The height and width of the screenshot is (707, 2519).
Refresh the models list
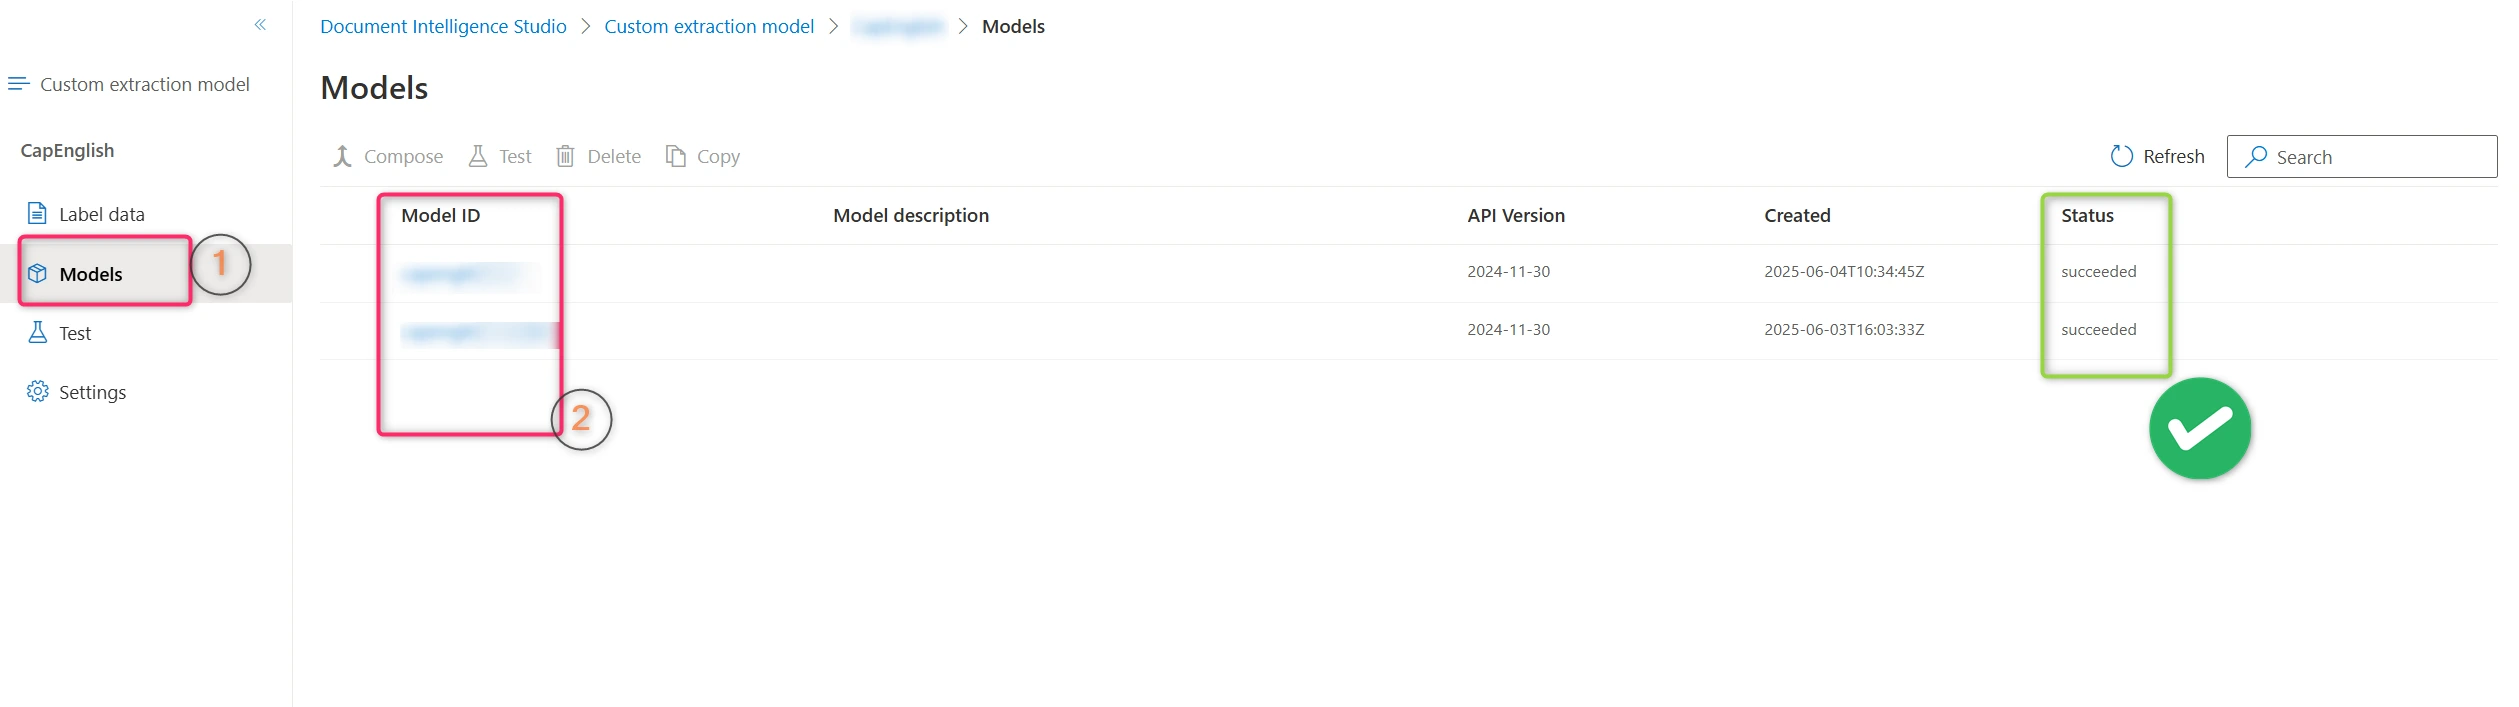tap(2157, 156)
